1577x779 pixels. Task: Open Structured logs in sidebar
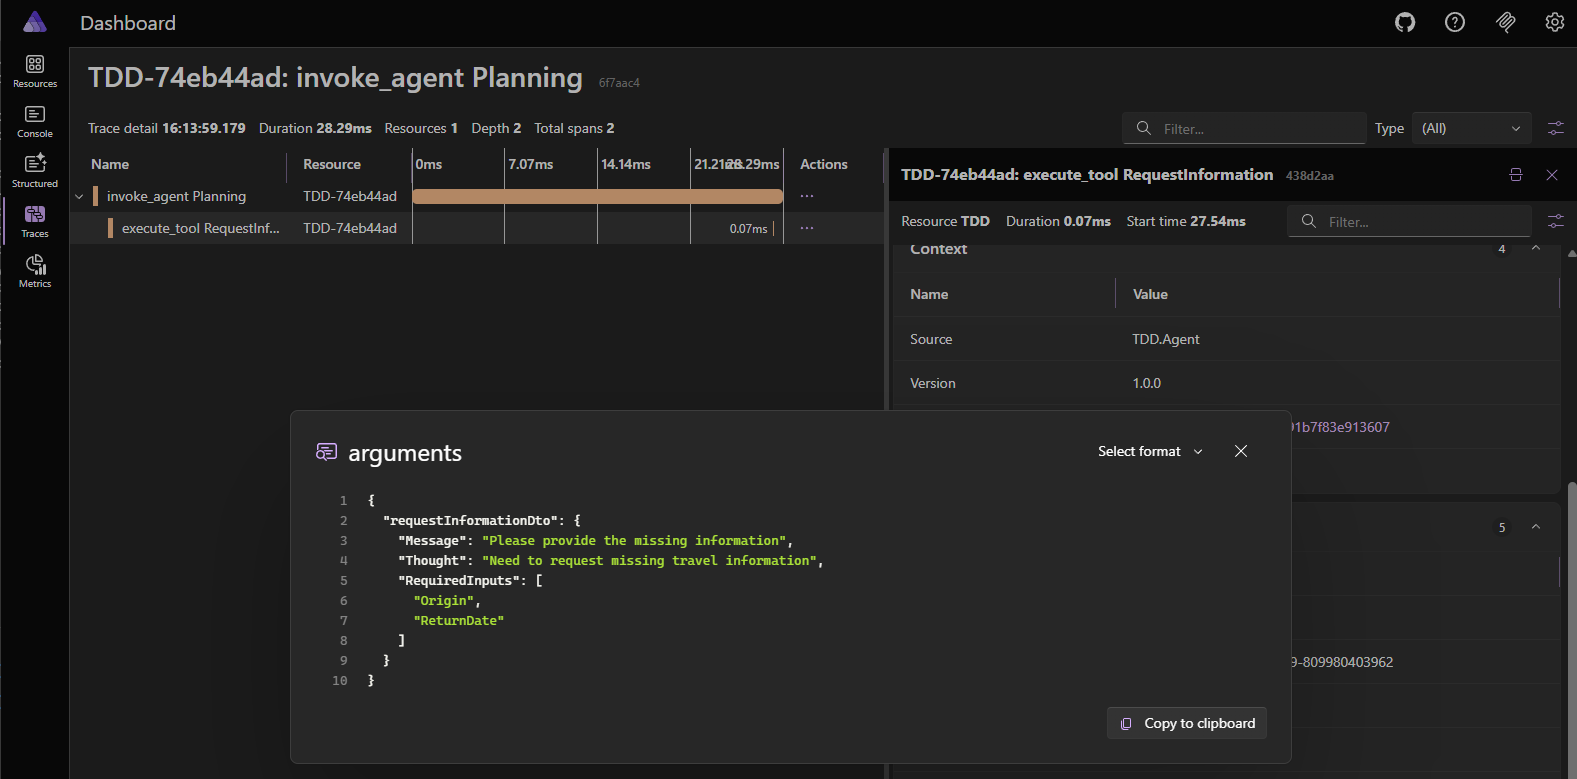(x=35, y=171)
